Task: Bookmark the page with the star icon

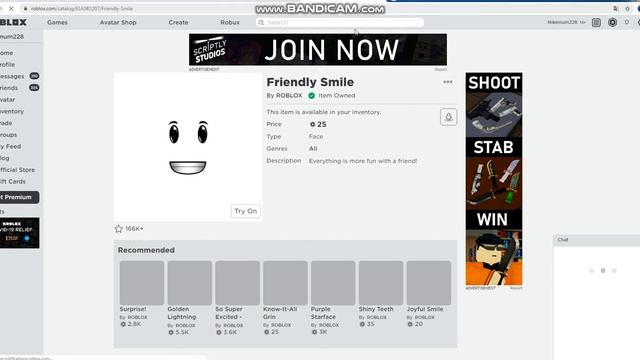Action: pyautogui.click(x=628, y=9)
